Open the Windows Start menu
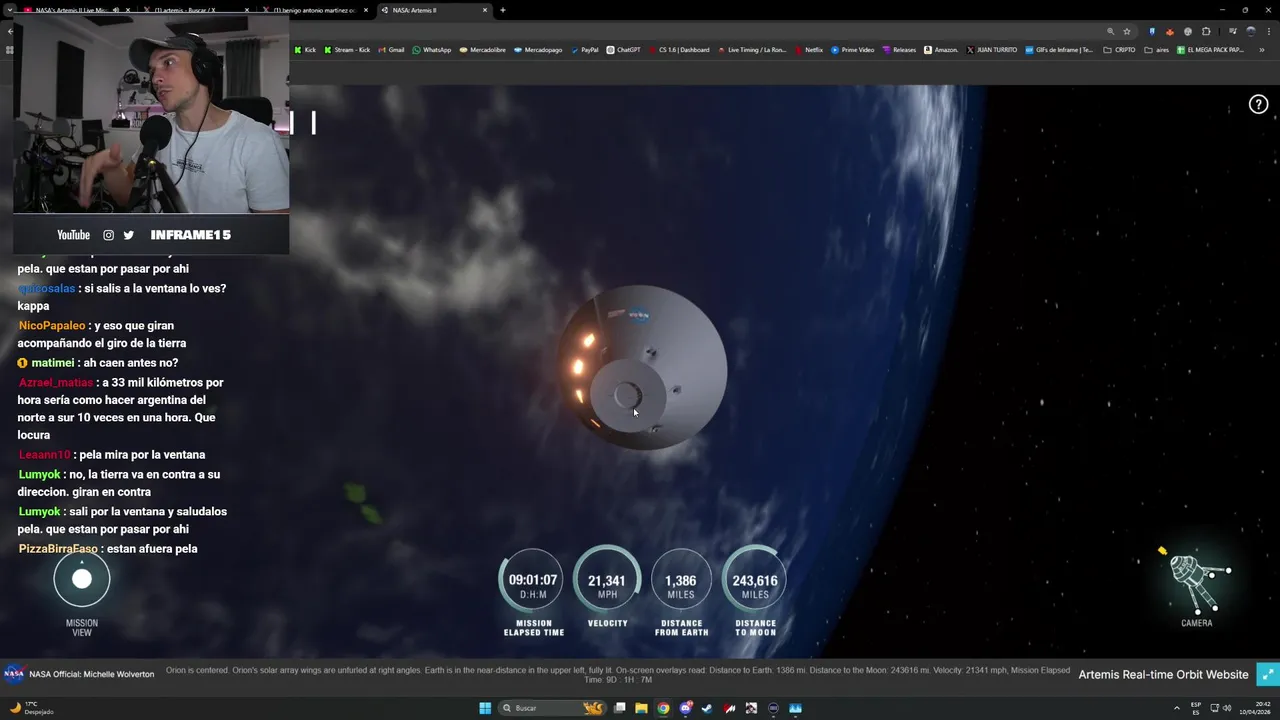 (x=485, y=708)
